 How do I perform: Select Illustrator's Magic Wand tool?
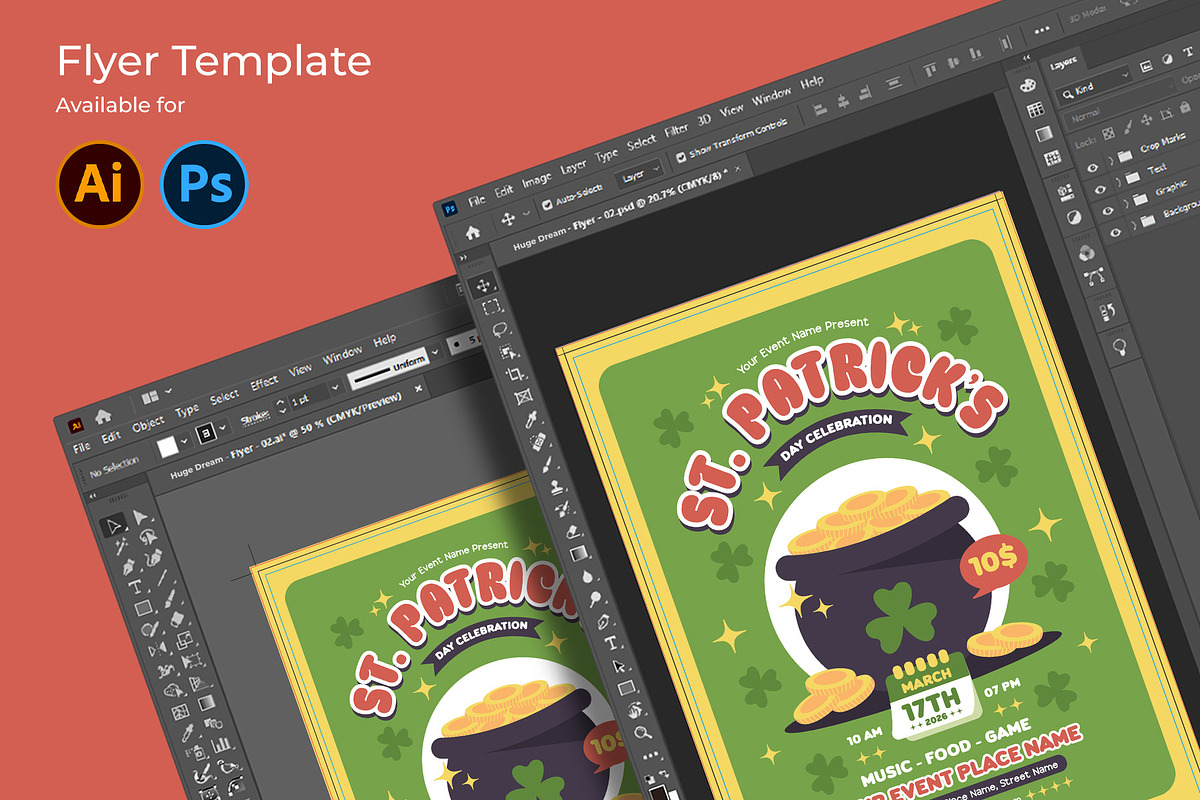pyautogui.click(x=121, y=546)
